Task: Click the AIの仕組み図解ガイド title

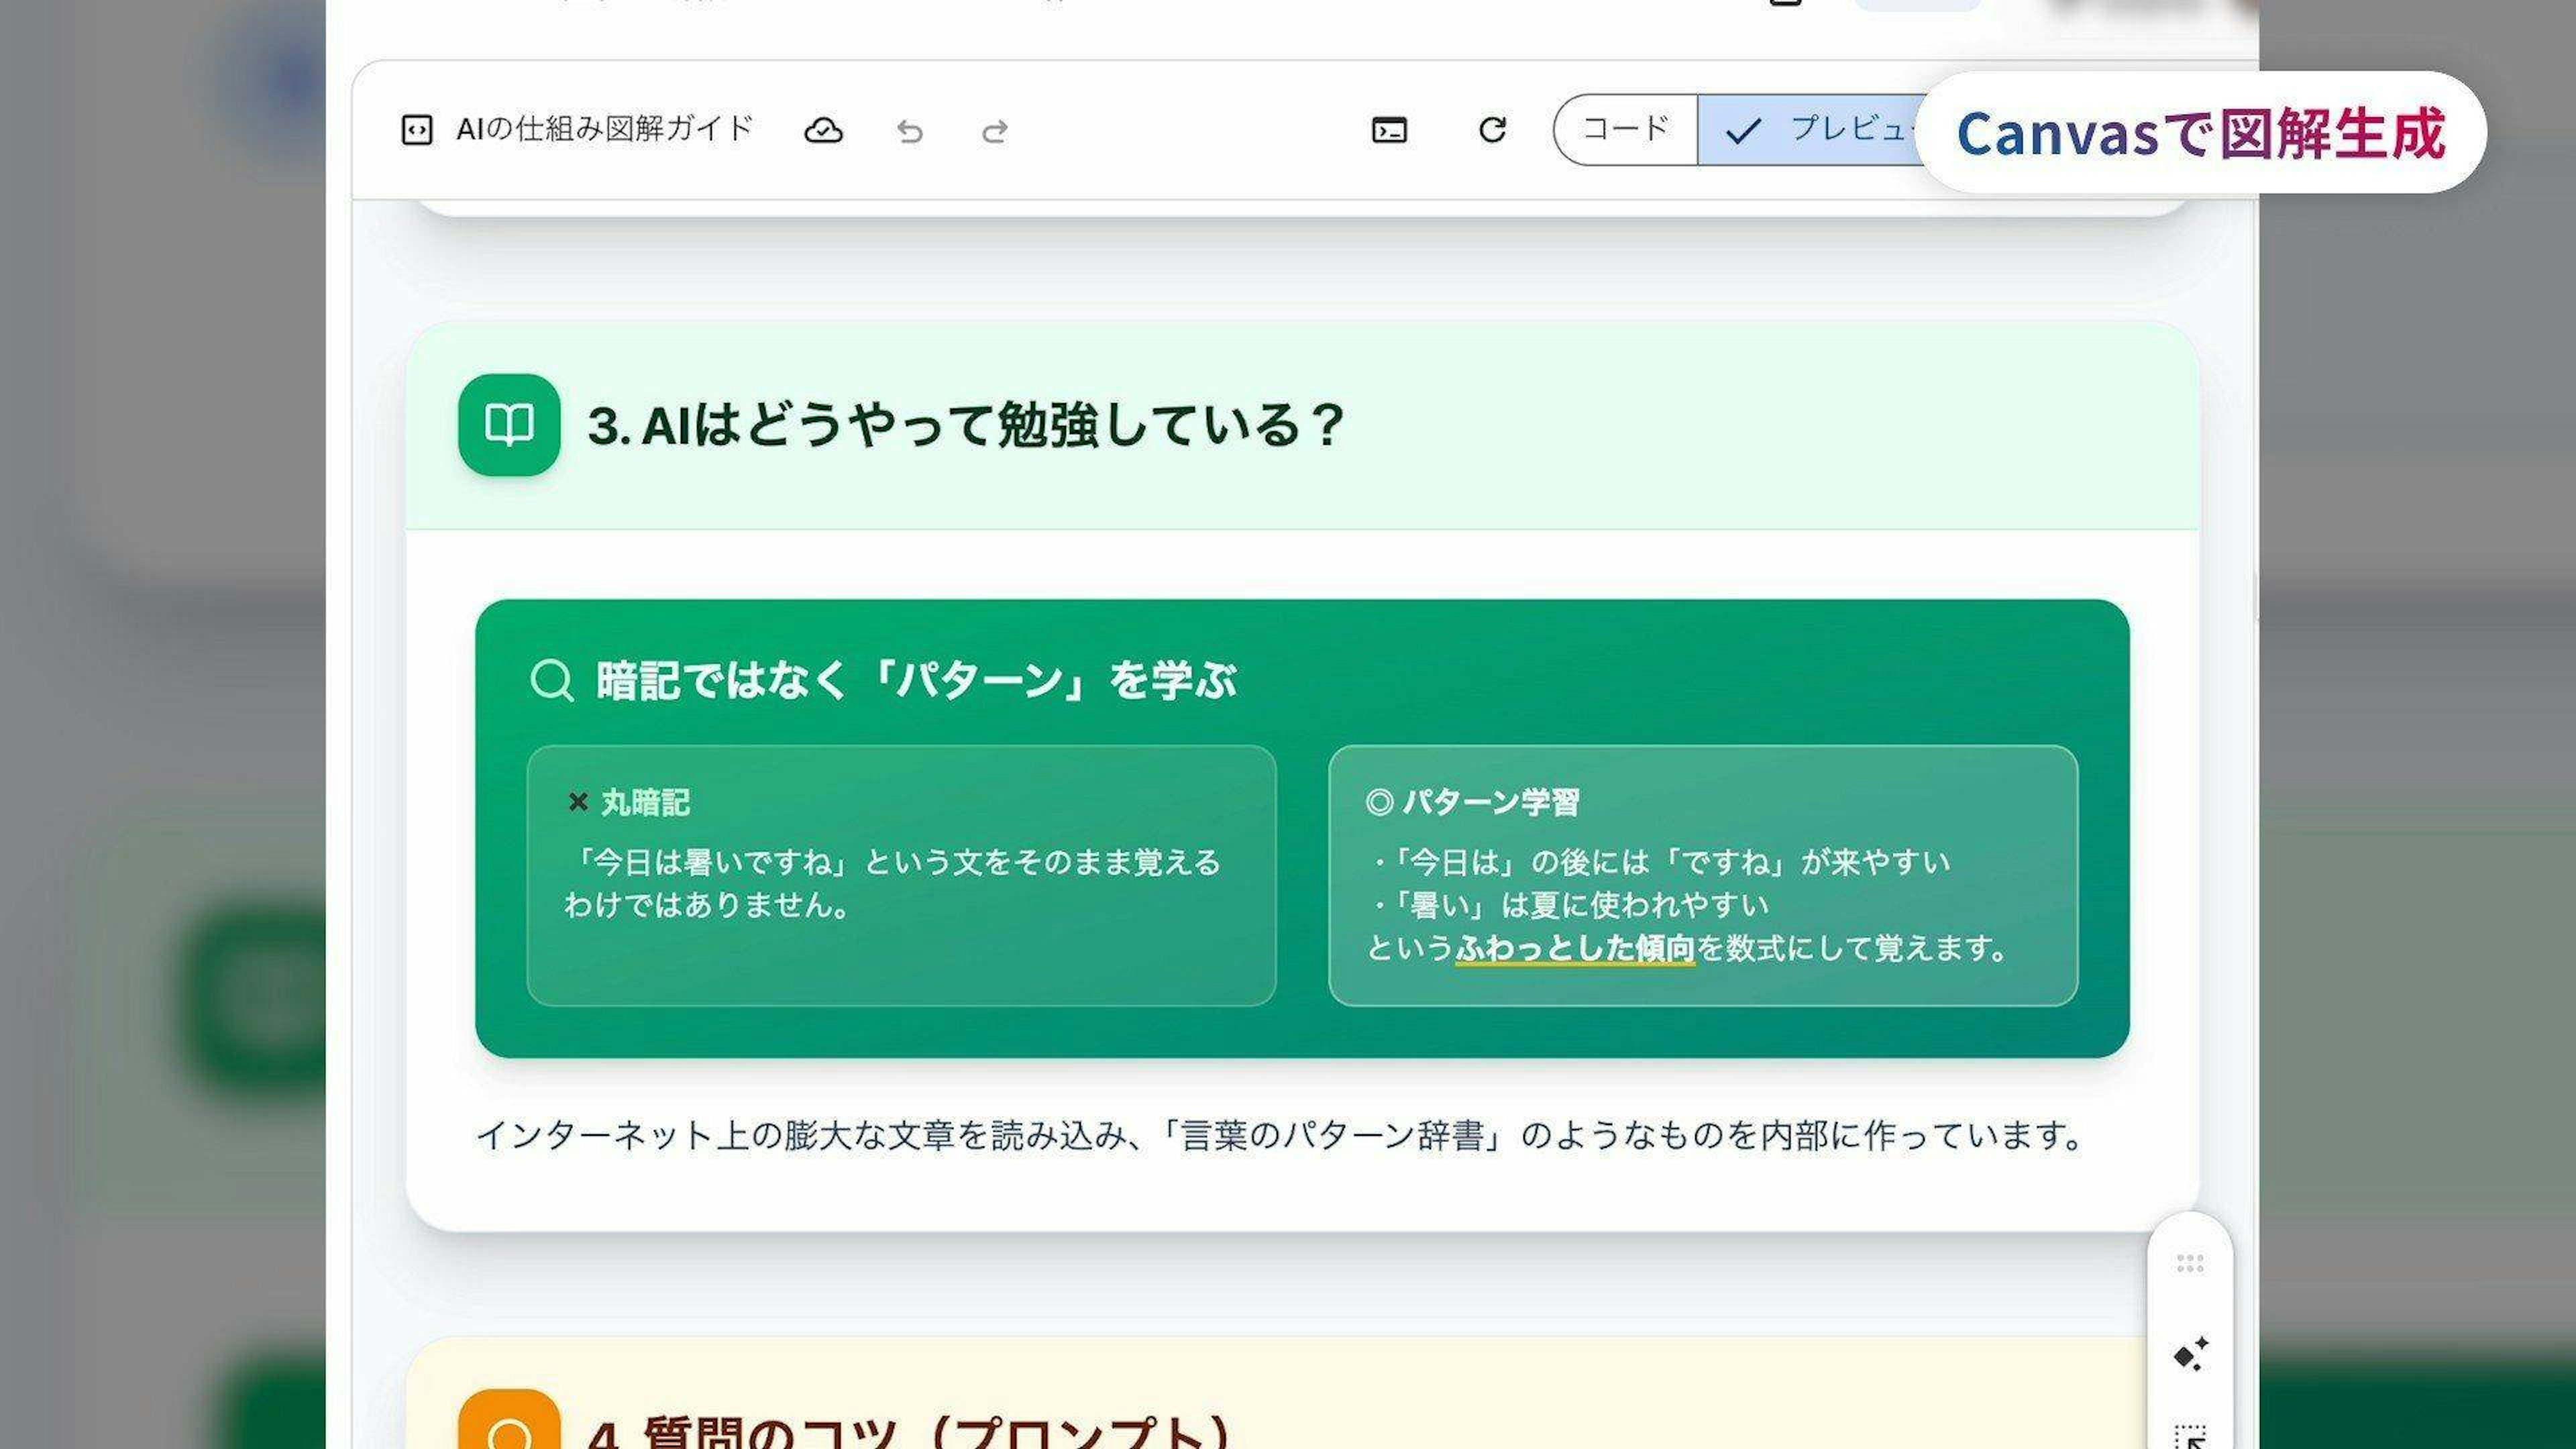Action: (604, 130)
